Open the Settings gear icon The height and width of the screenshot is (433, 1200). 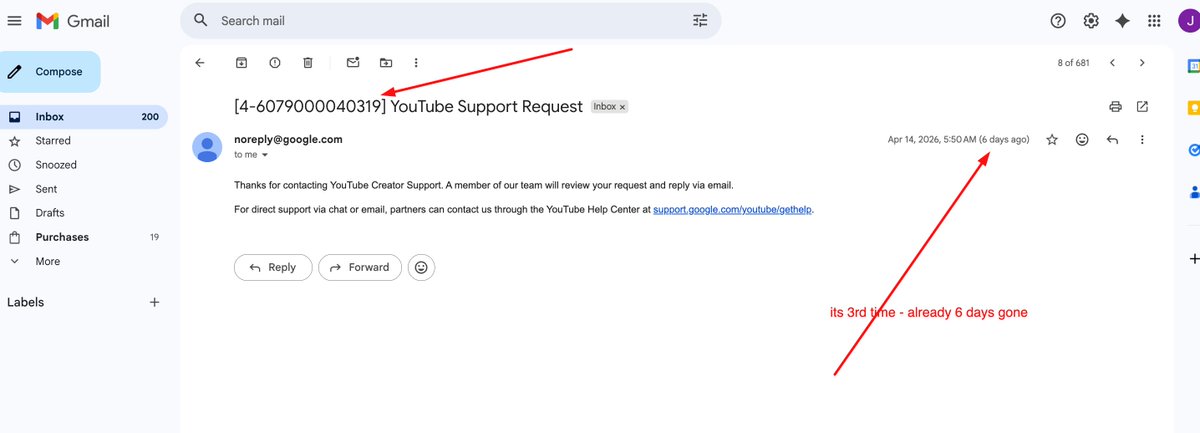(1091, 21)
